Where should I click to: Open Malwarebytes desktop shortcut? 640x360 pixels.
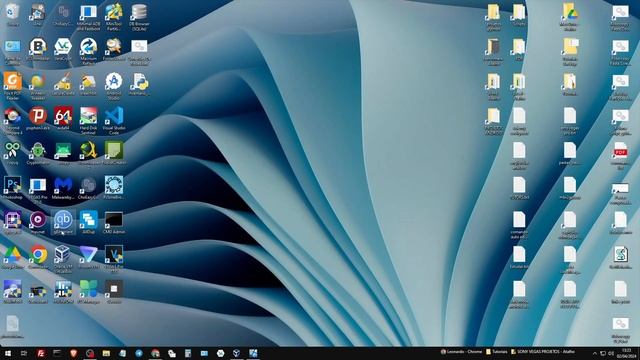(x=63, y=188)
